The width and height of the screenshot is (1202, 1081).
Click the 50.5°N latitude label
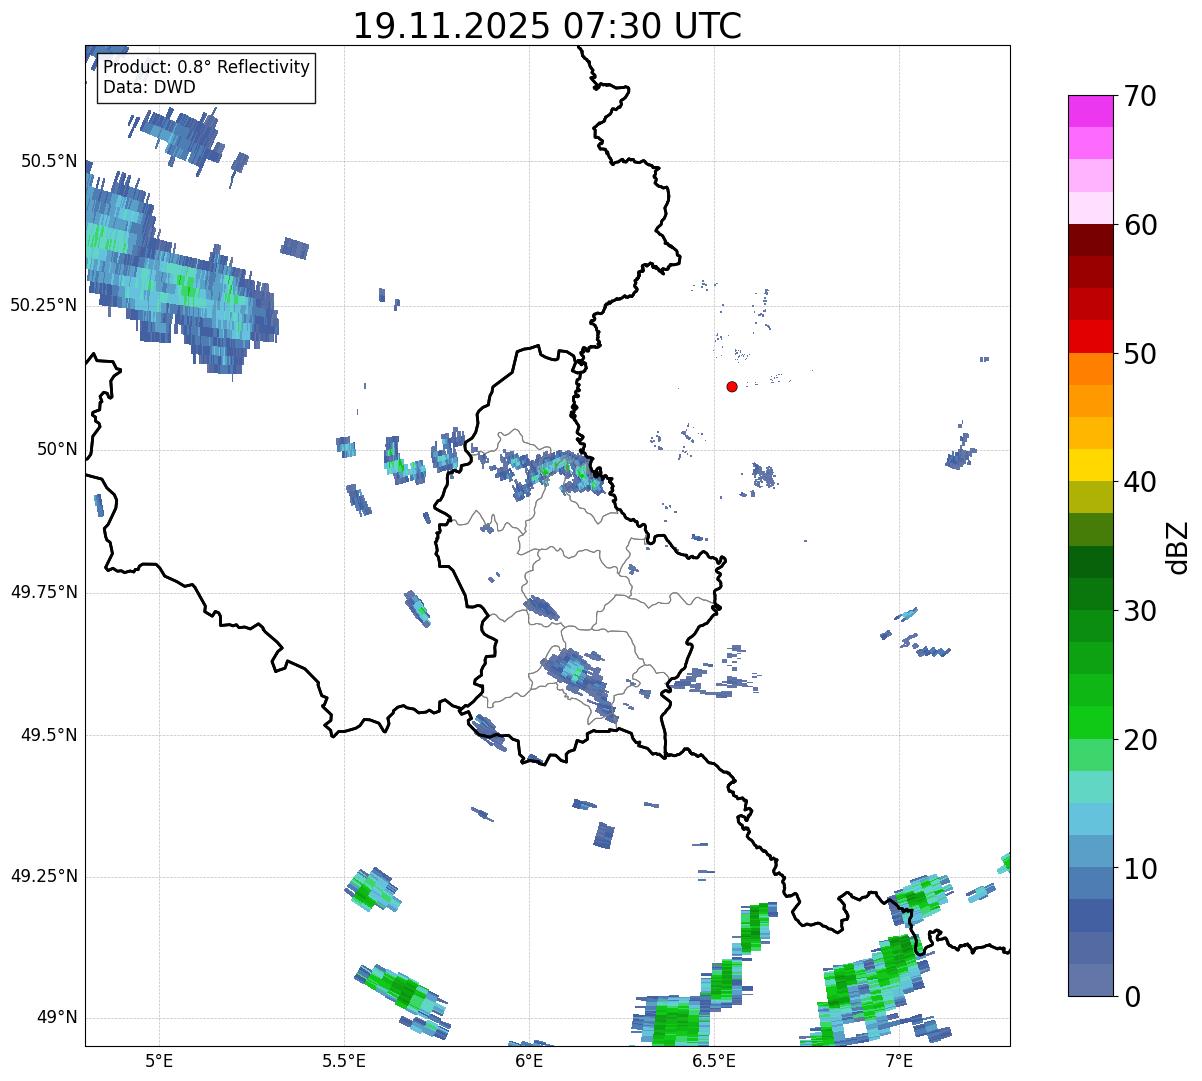(48, 161)
